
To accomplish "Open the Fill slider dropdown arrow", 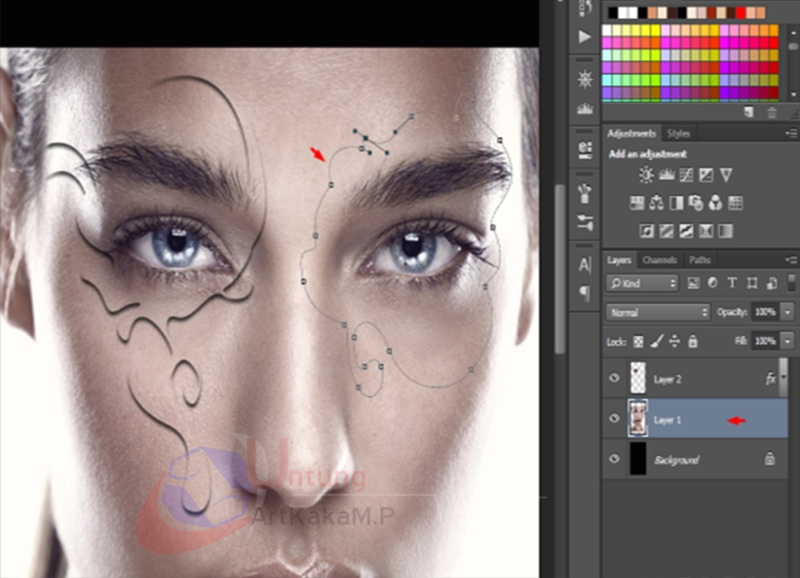I will tap(788, 341).
